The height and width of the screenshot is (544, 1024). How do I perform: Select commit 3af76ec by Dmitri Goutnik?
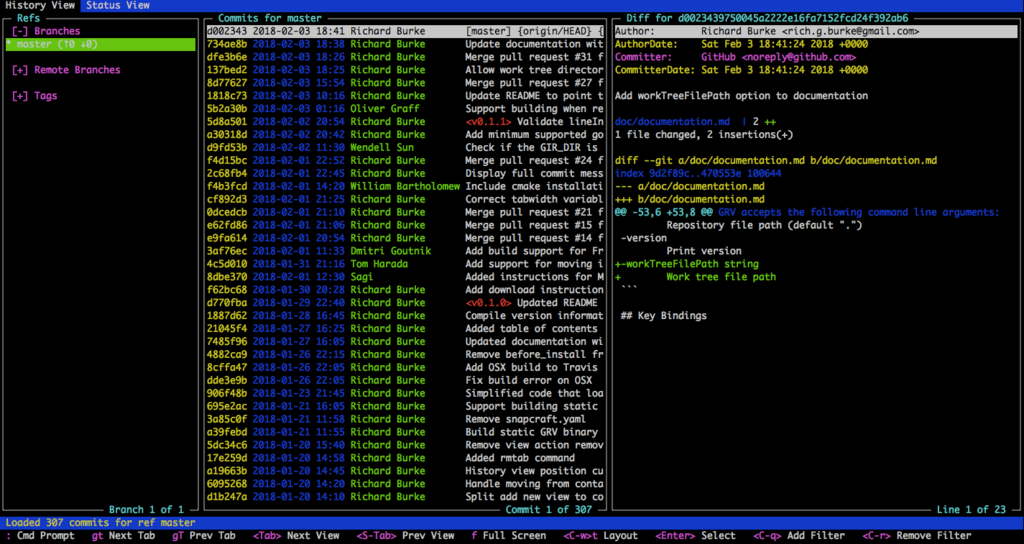(406, 251)
